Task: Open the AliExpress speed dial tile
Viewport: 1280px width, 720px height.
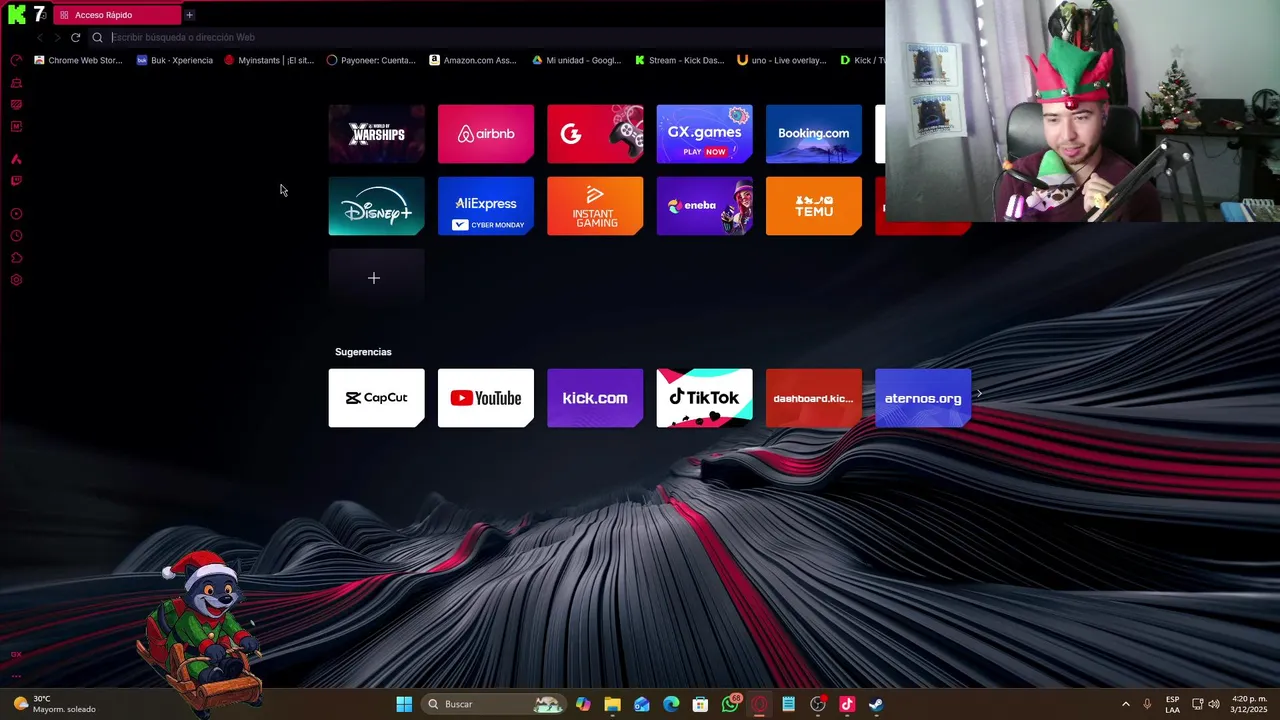Action: pyautogui.click(x=486, y=206)
